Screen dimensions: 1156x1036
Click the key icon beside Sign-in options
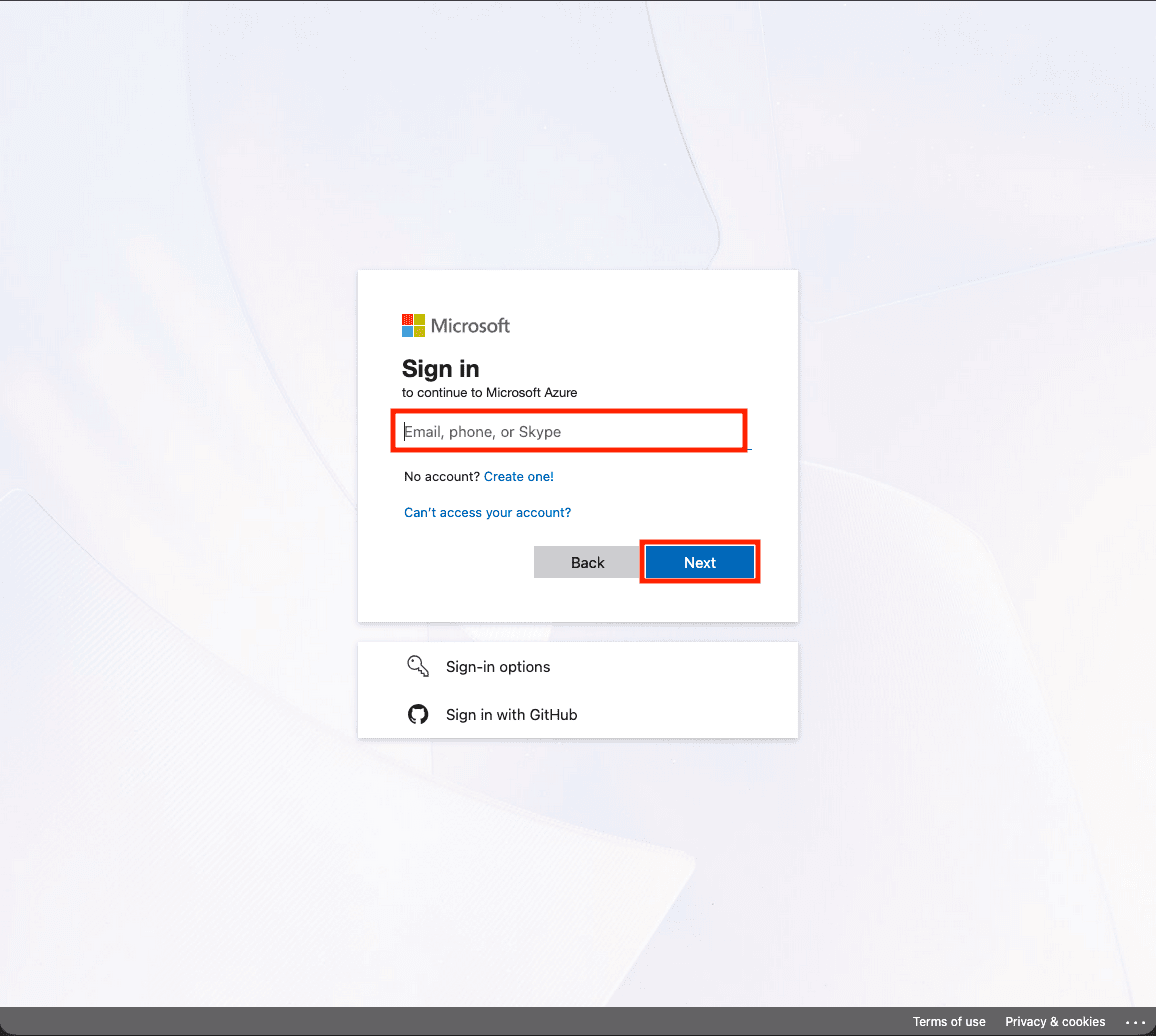tap(418, 666)
